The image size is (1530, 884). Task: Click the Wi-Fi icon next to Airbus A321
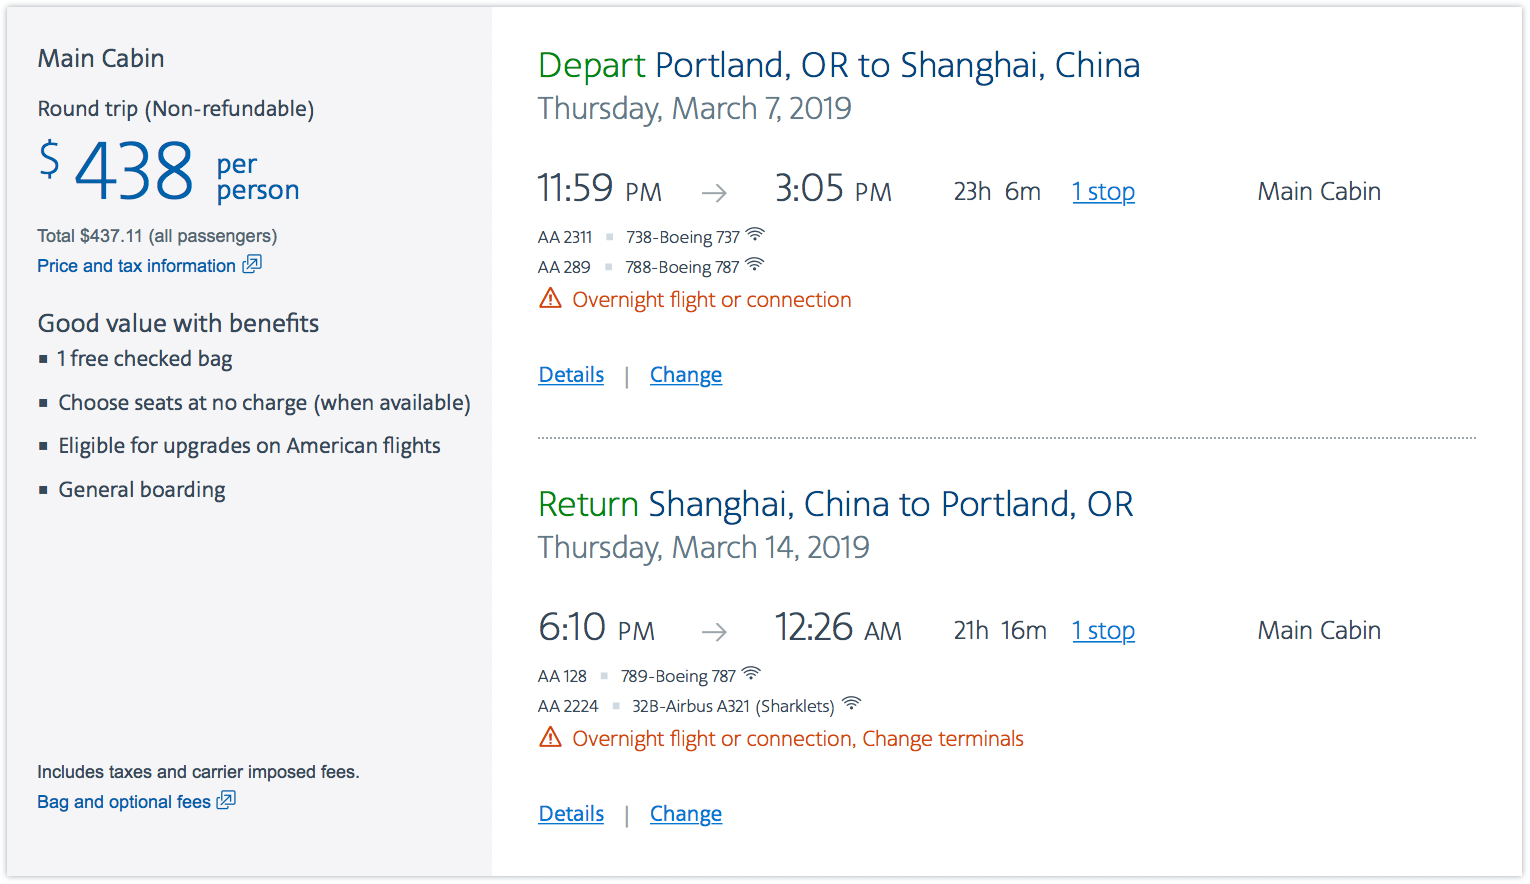pos(851,704)
